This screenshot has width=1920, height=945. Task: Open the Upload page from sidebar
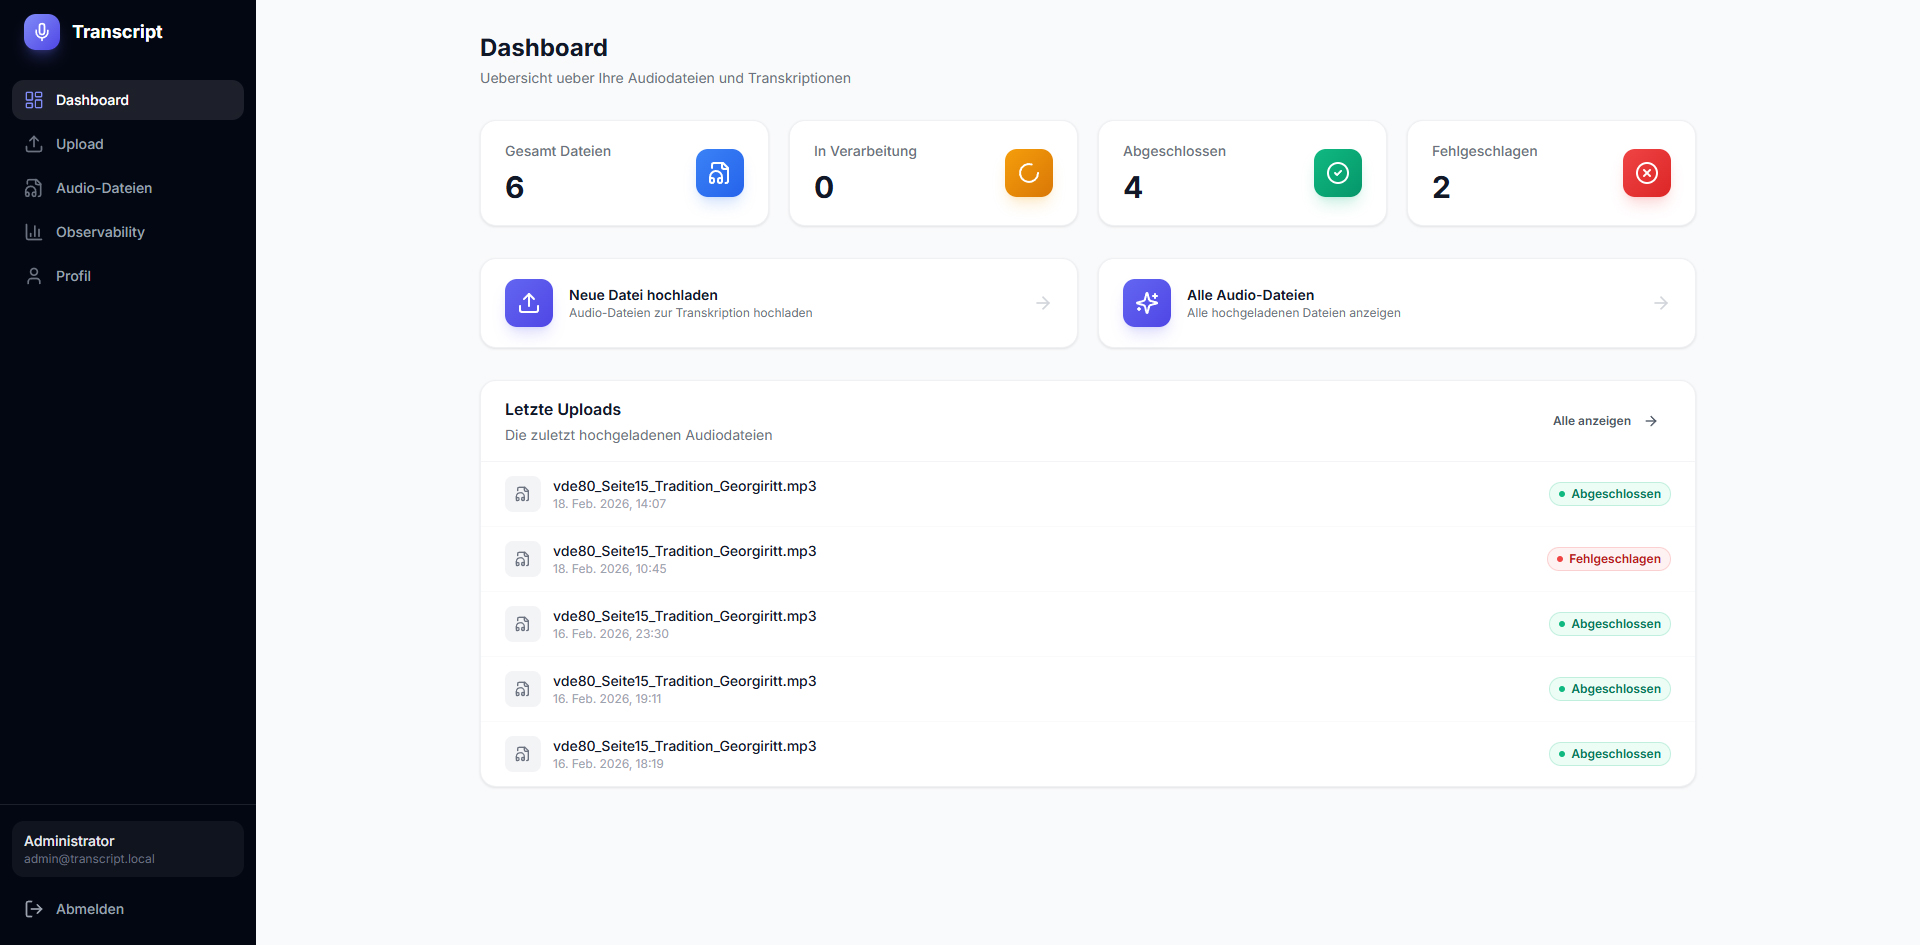[80, 144]
